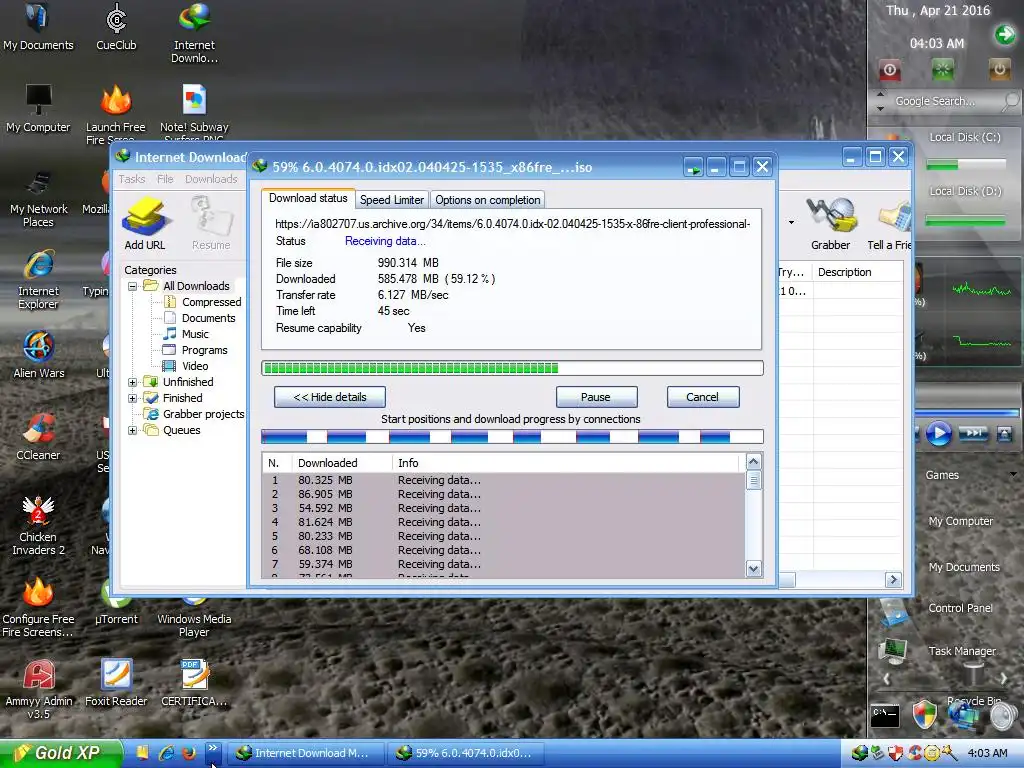Switch to the 59% download taskbar button
Screen dimensions: 1024x768
pos(466,753)
